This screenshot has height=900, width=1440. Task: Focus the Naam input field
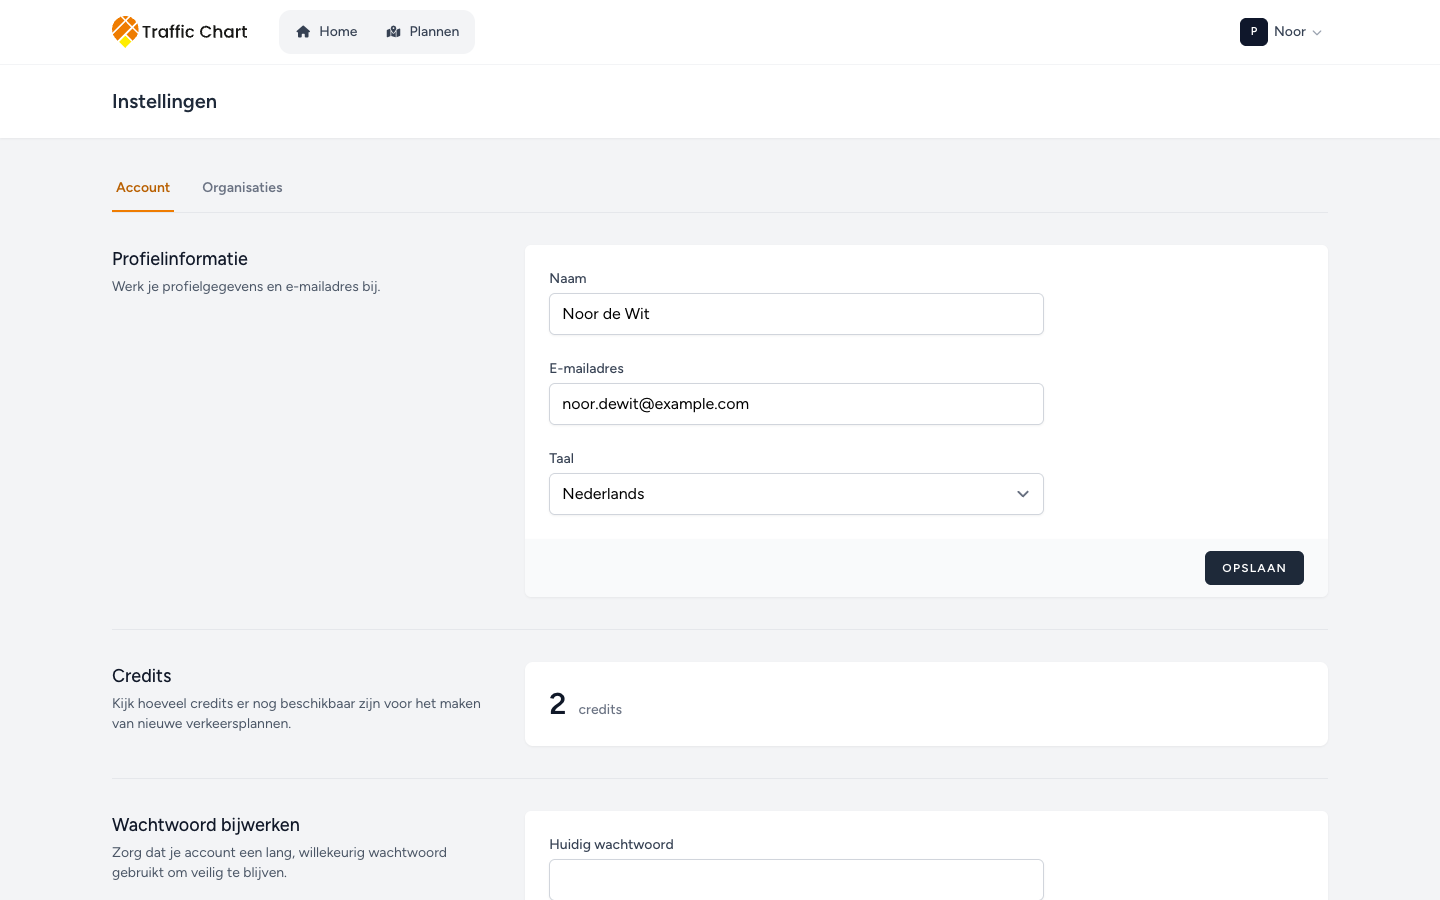click(796, 314)
